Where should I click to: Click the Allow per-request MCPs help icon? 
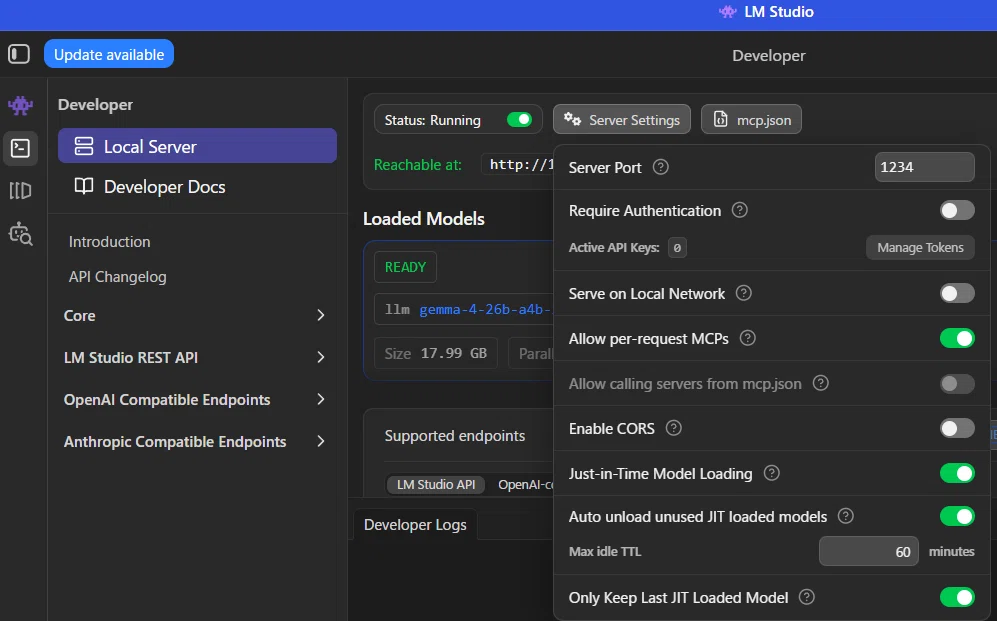(x=748, y=338)
